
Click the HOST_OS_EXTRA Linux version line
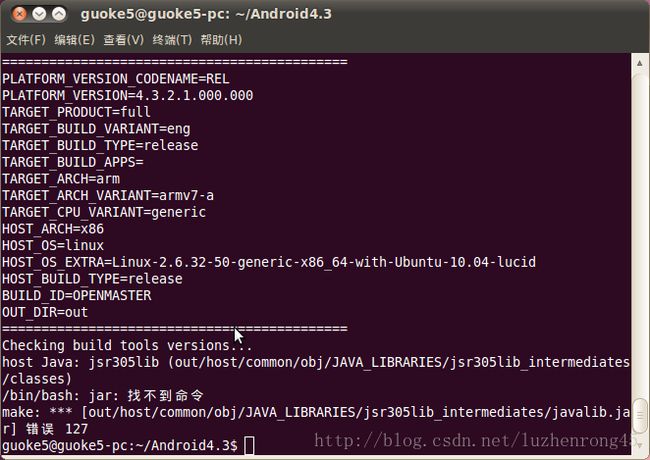point(269,262)
